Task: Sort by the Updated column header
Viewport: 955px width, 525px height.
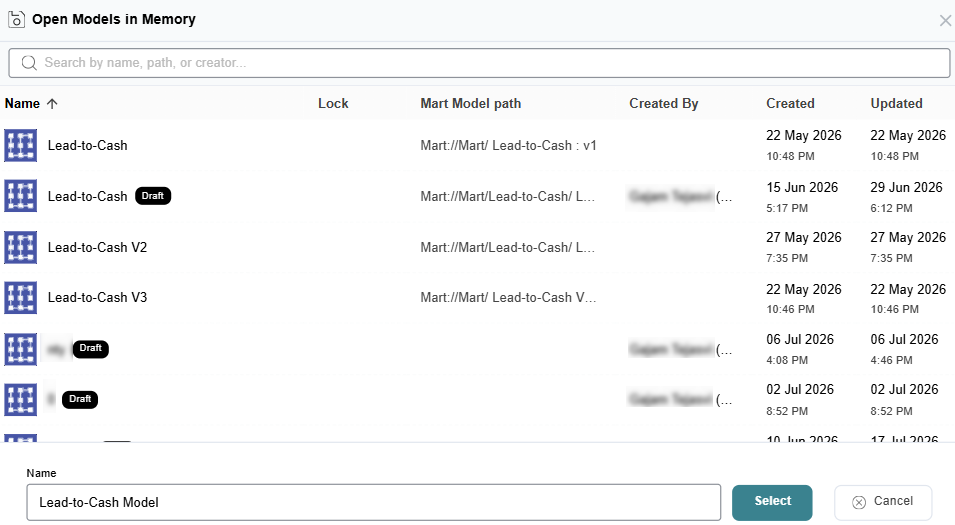Action: click(x=897, y=104)
